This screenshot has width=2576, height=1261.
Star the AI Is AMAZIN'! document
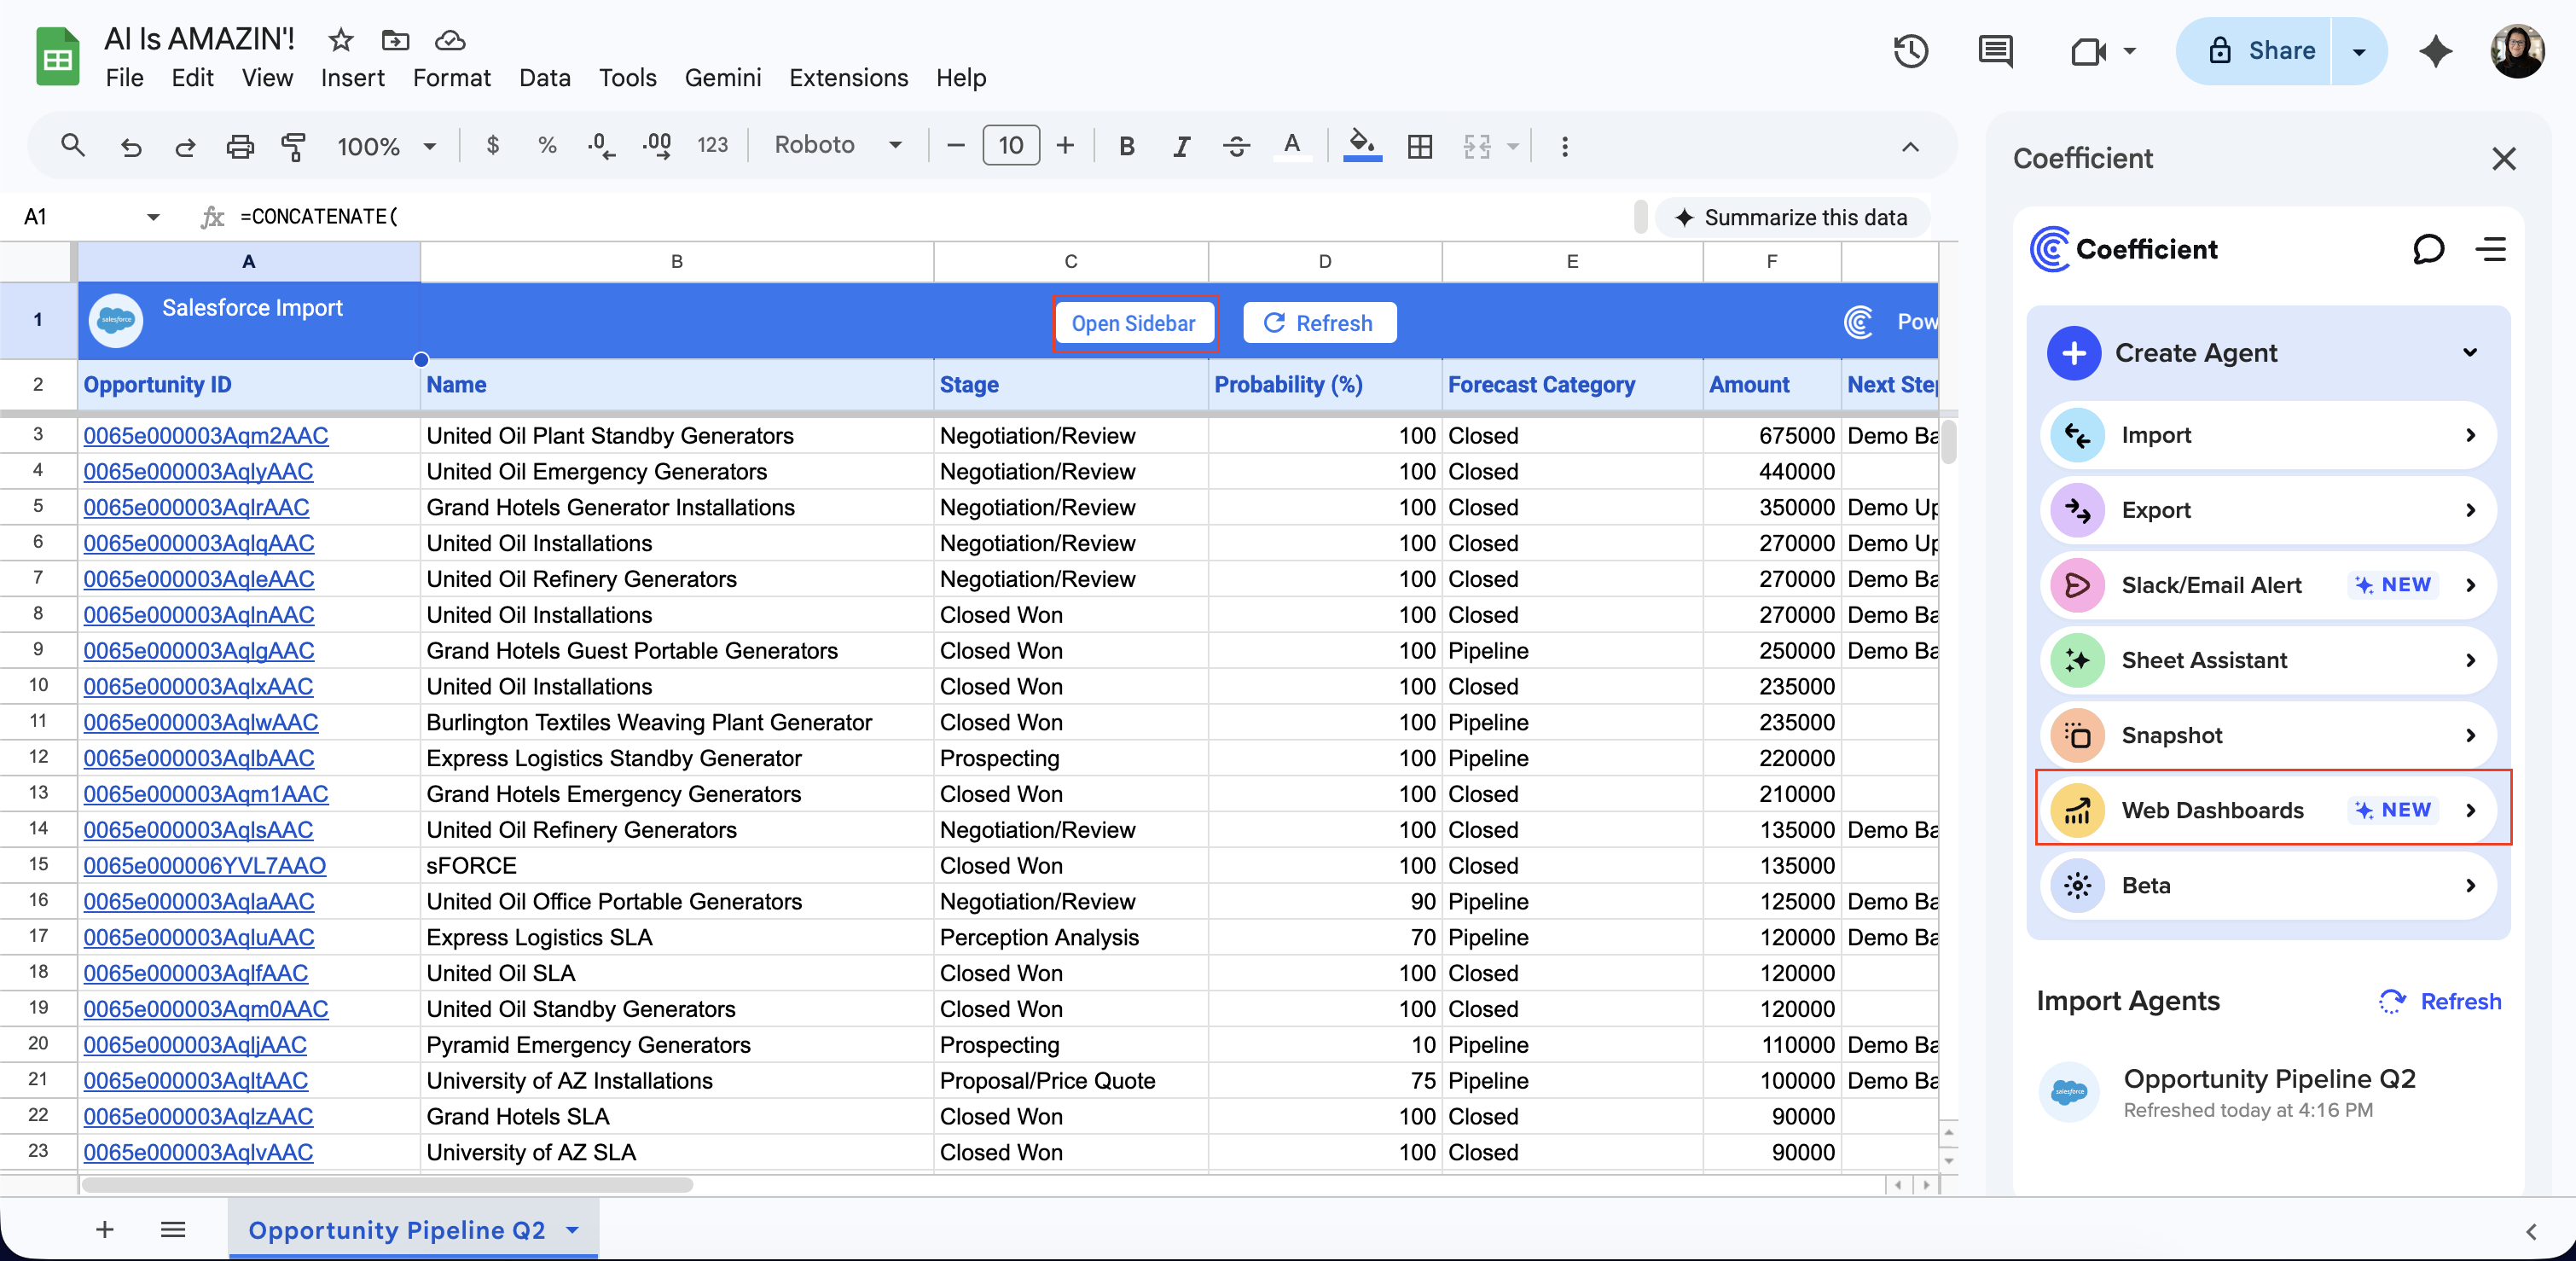(341, 40)
